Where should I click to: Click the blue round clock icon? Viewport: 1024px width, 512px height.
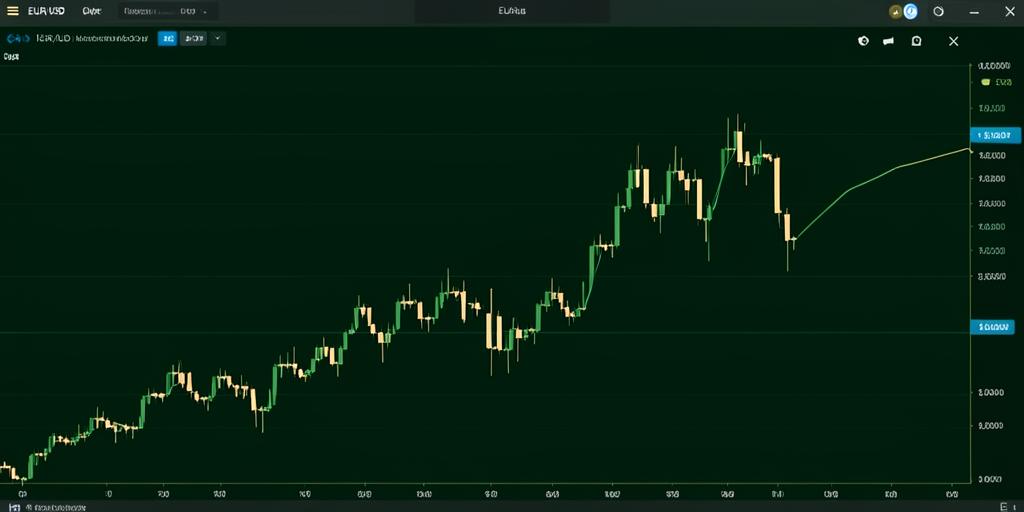pos(910,11)
